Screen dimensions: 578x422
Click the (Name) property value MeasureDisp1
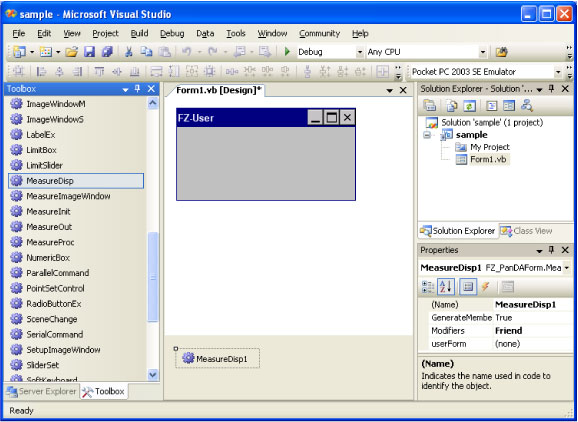(533, 305)
